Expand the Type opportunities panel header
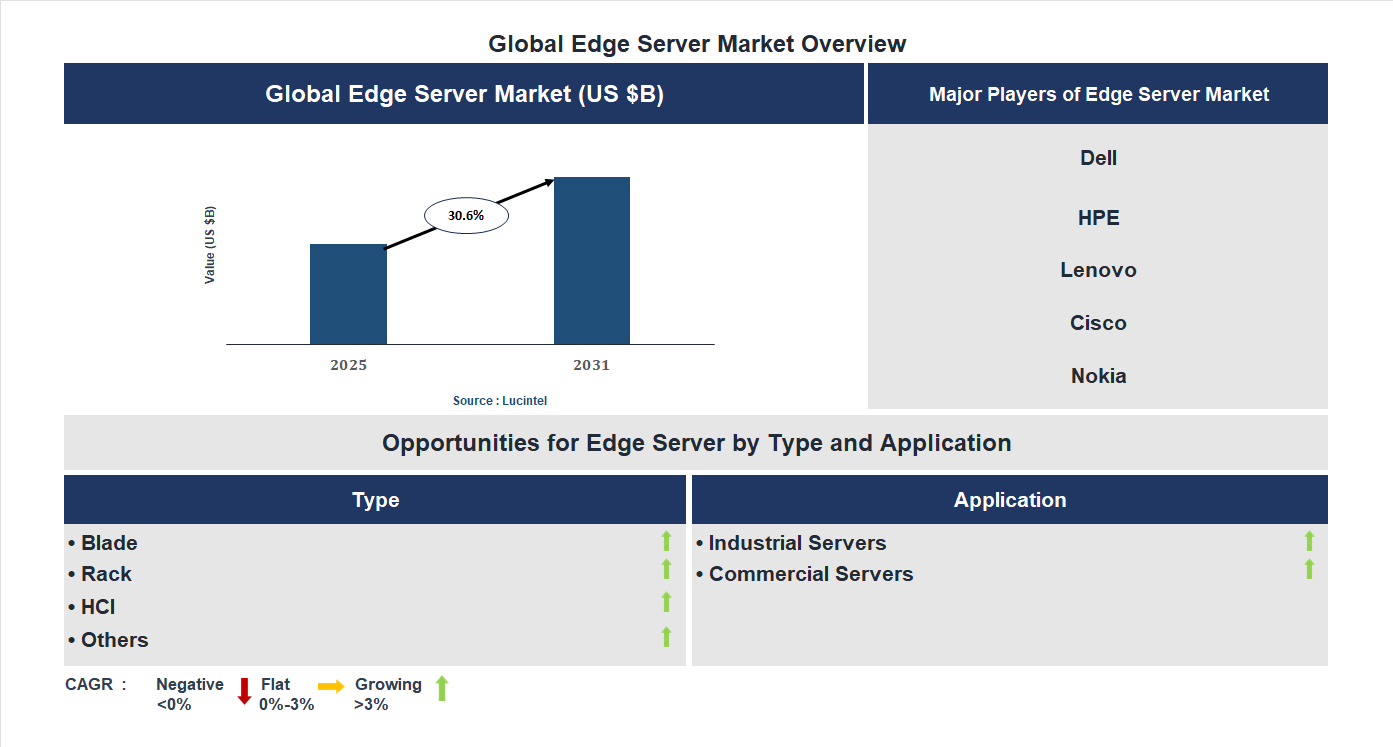This screenshot has height=747, width=1393. tap(376, 499)
